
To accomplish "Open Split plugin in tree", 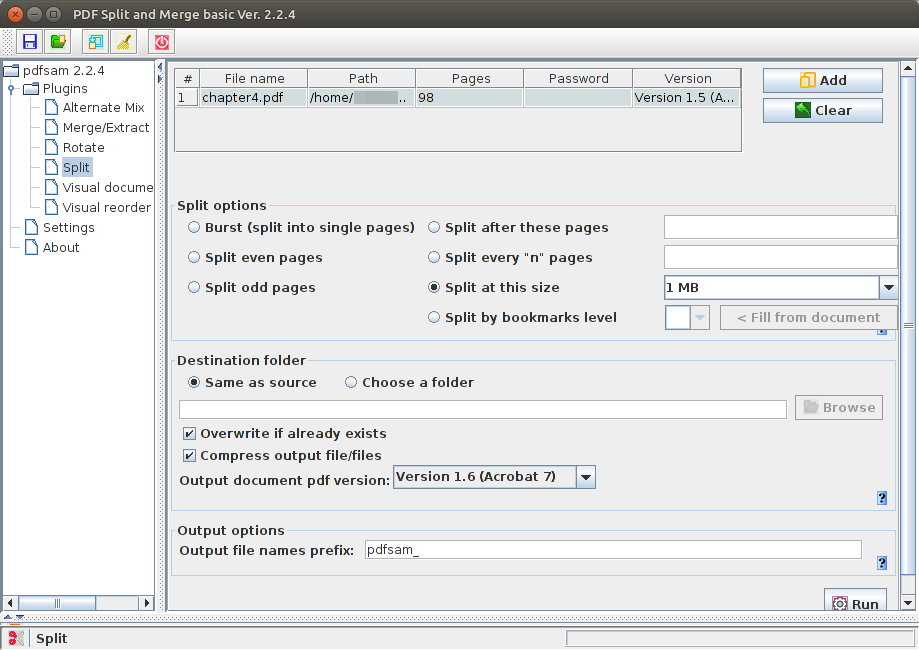I will (76, 168).
